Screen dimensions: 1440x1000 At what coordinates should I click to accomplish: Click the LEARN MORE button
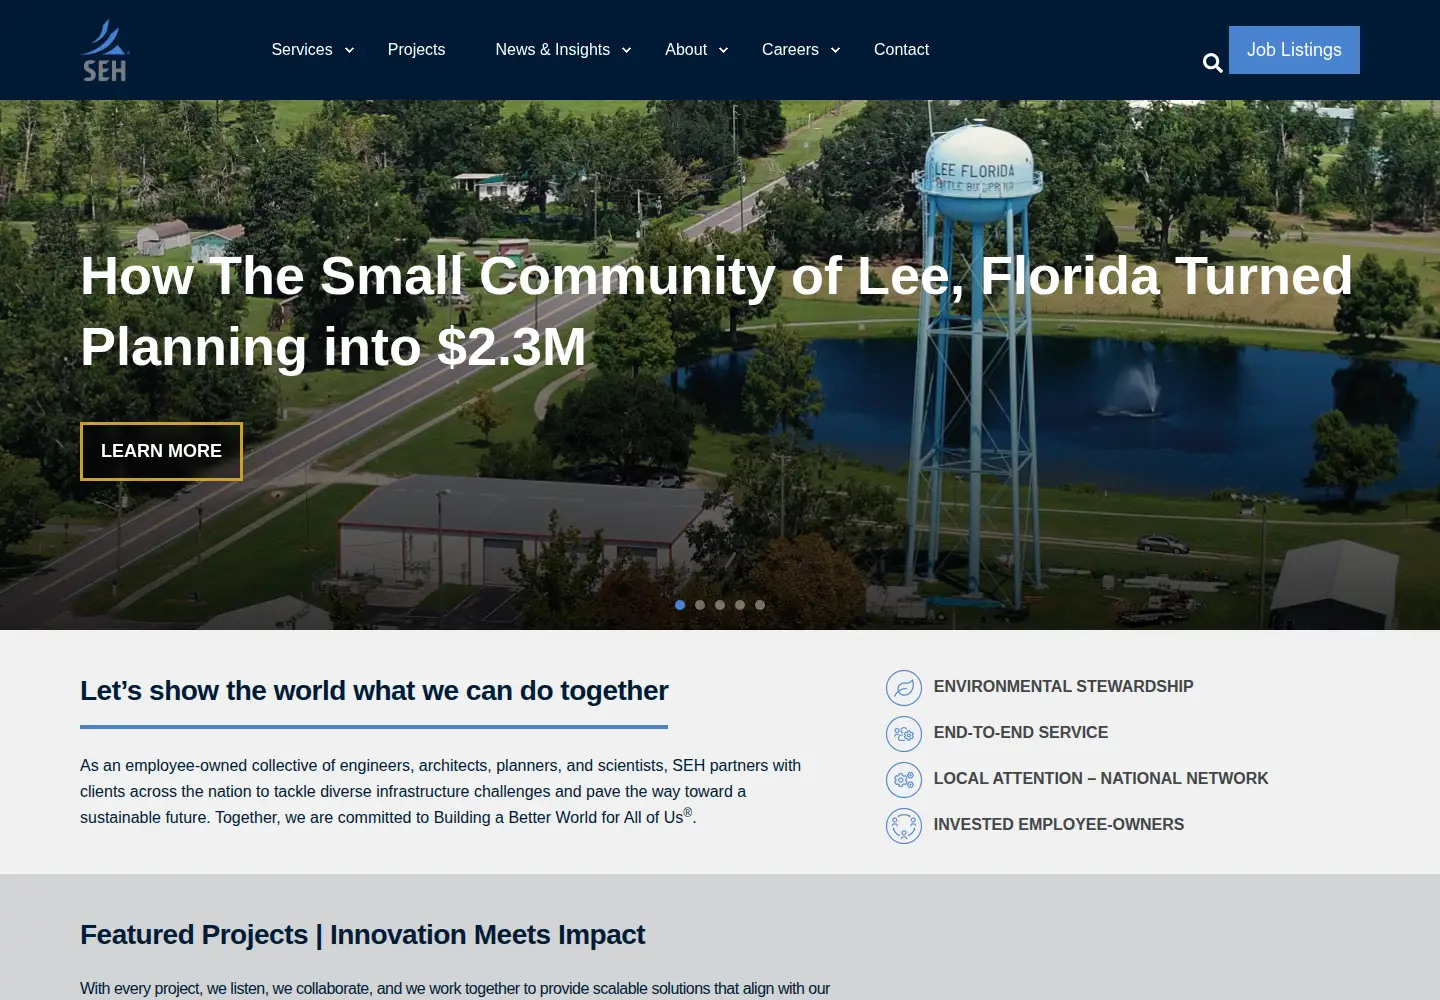[x=161, y=451]
